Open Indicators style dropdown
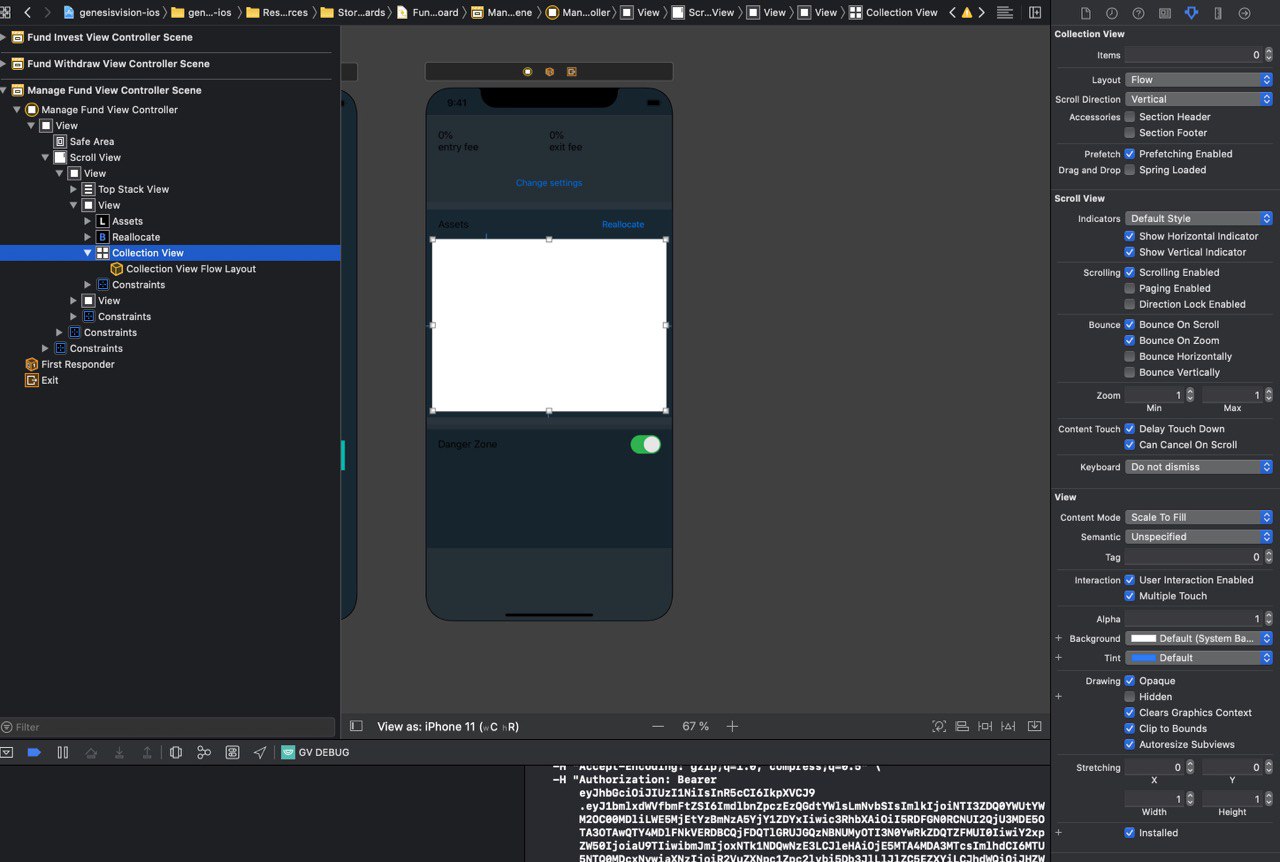Screen dimensions: 1280x862 1199,218
